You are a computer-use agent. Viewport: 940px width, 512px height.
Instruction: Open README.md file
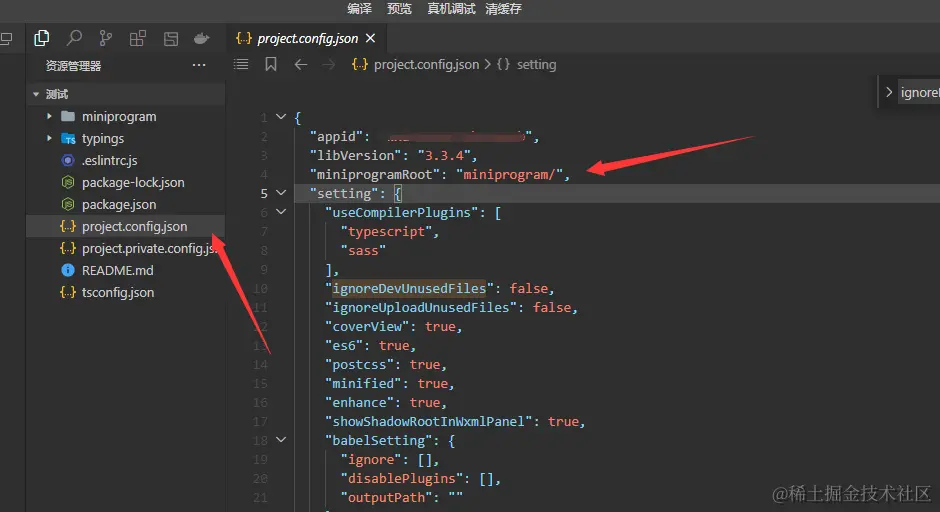(x=118, y=270)
